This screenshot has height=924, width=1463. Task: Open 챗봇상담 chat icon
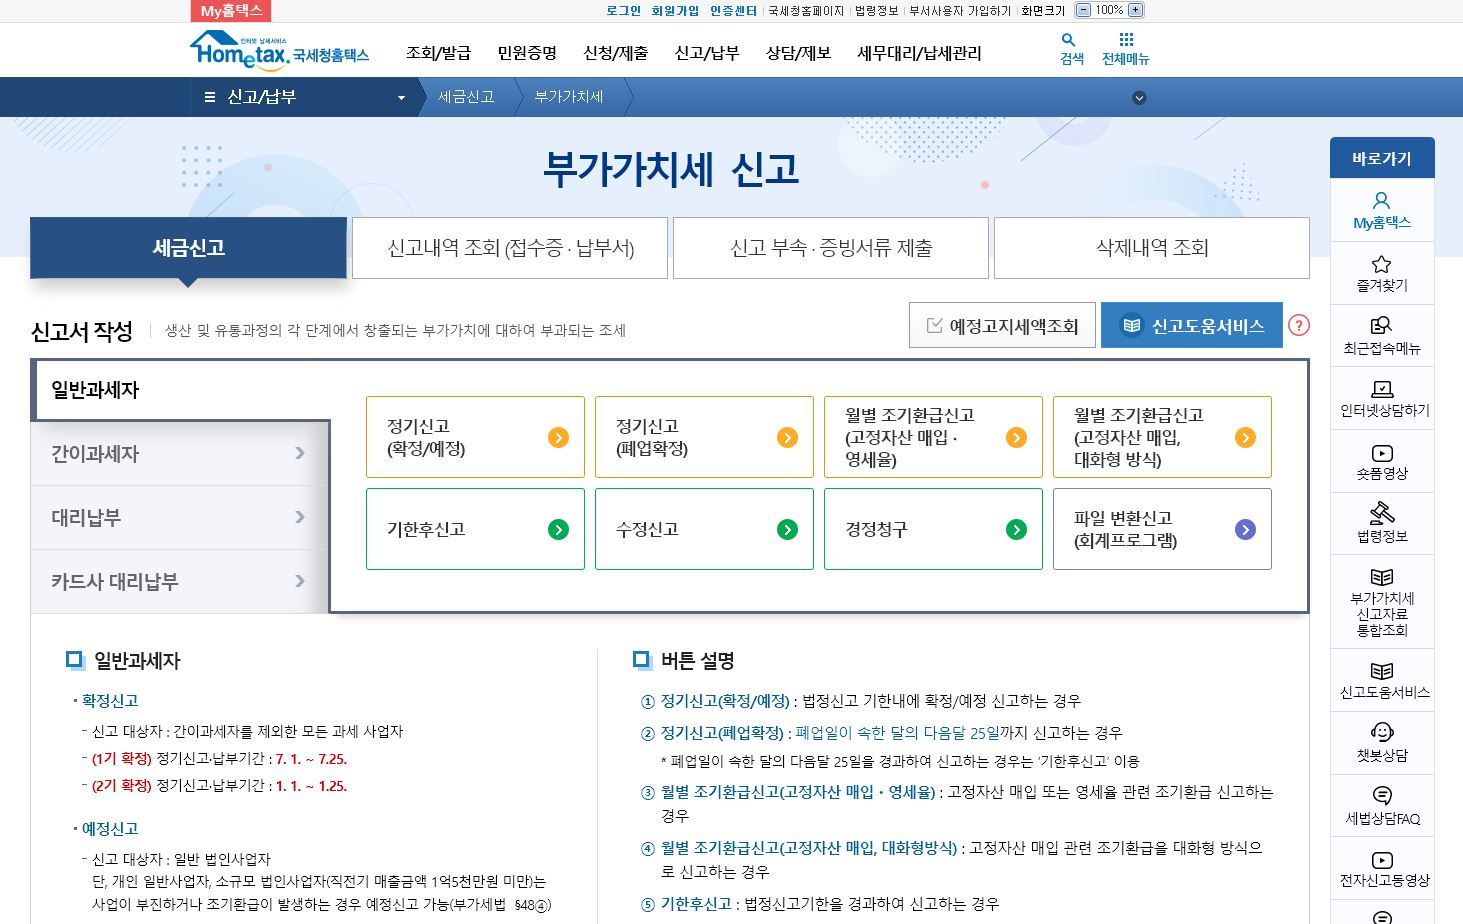pyautogui.click(x=1381, y=742)
